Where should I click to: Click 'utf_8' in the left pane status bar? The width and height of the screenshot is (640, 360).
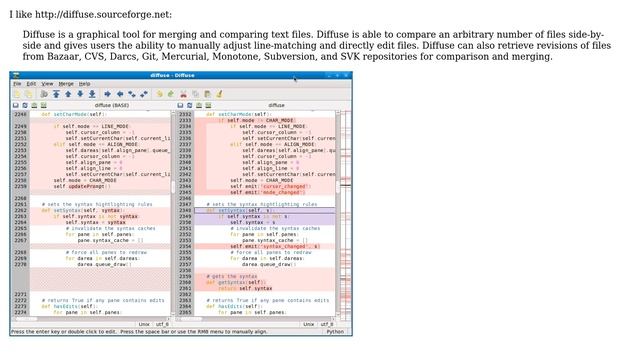(162, 324)
